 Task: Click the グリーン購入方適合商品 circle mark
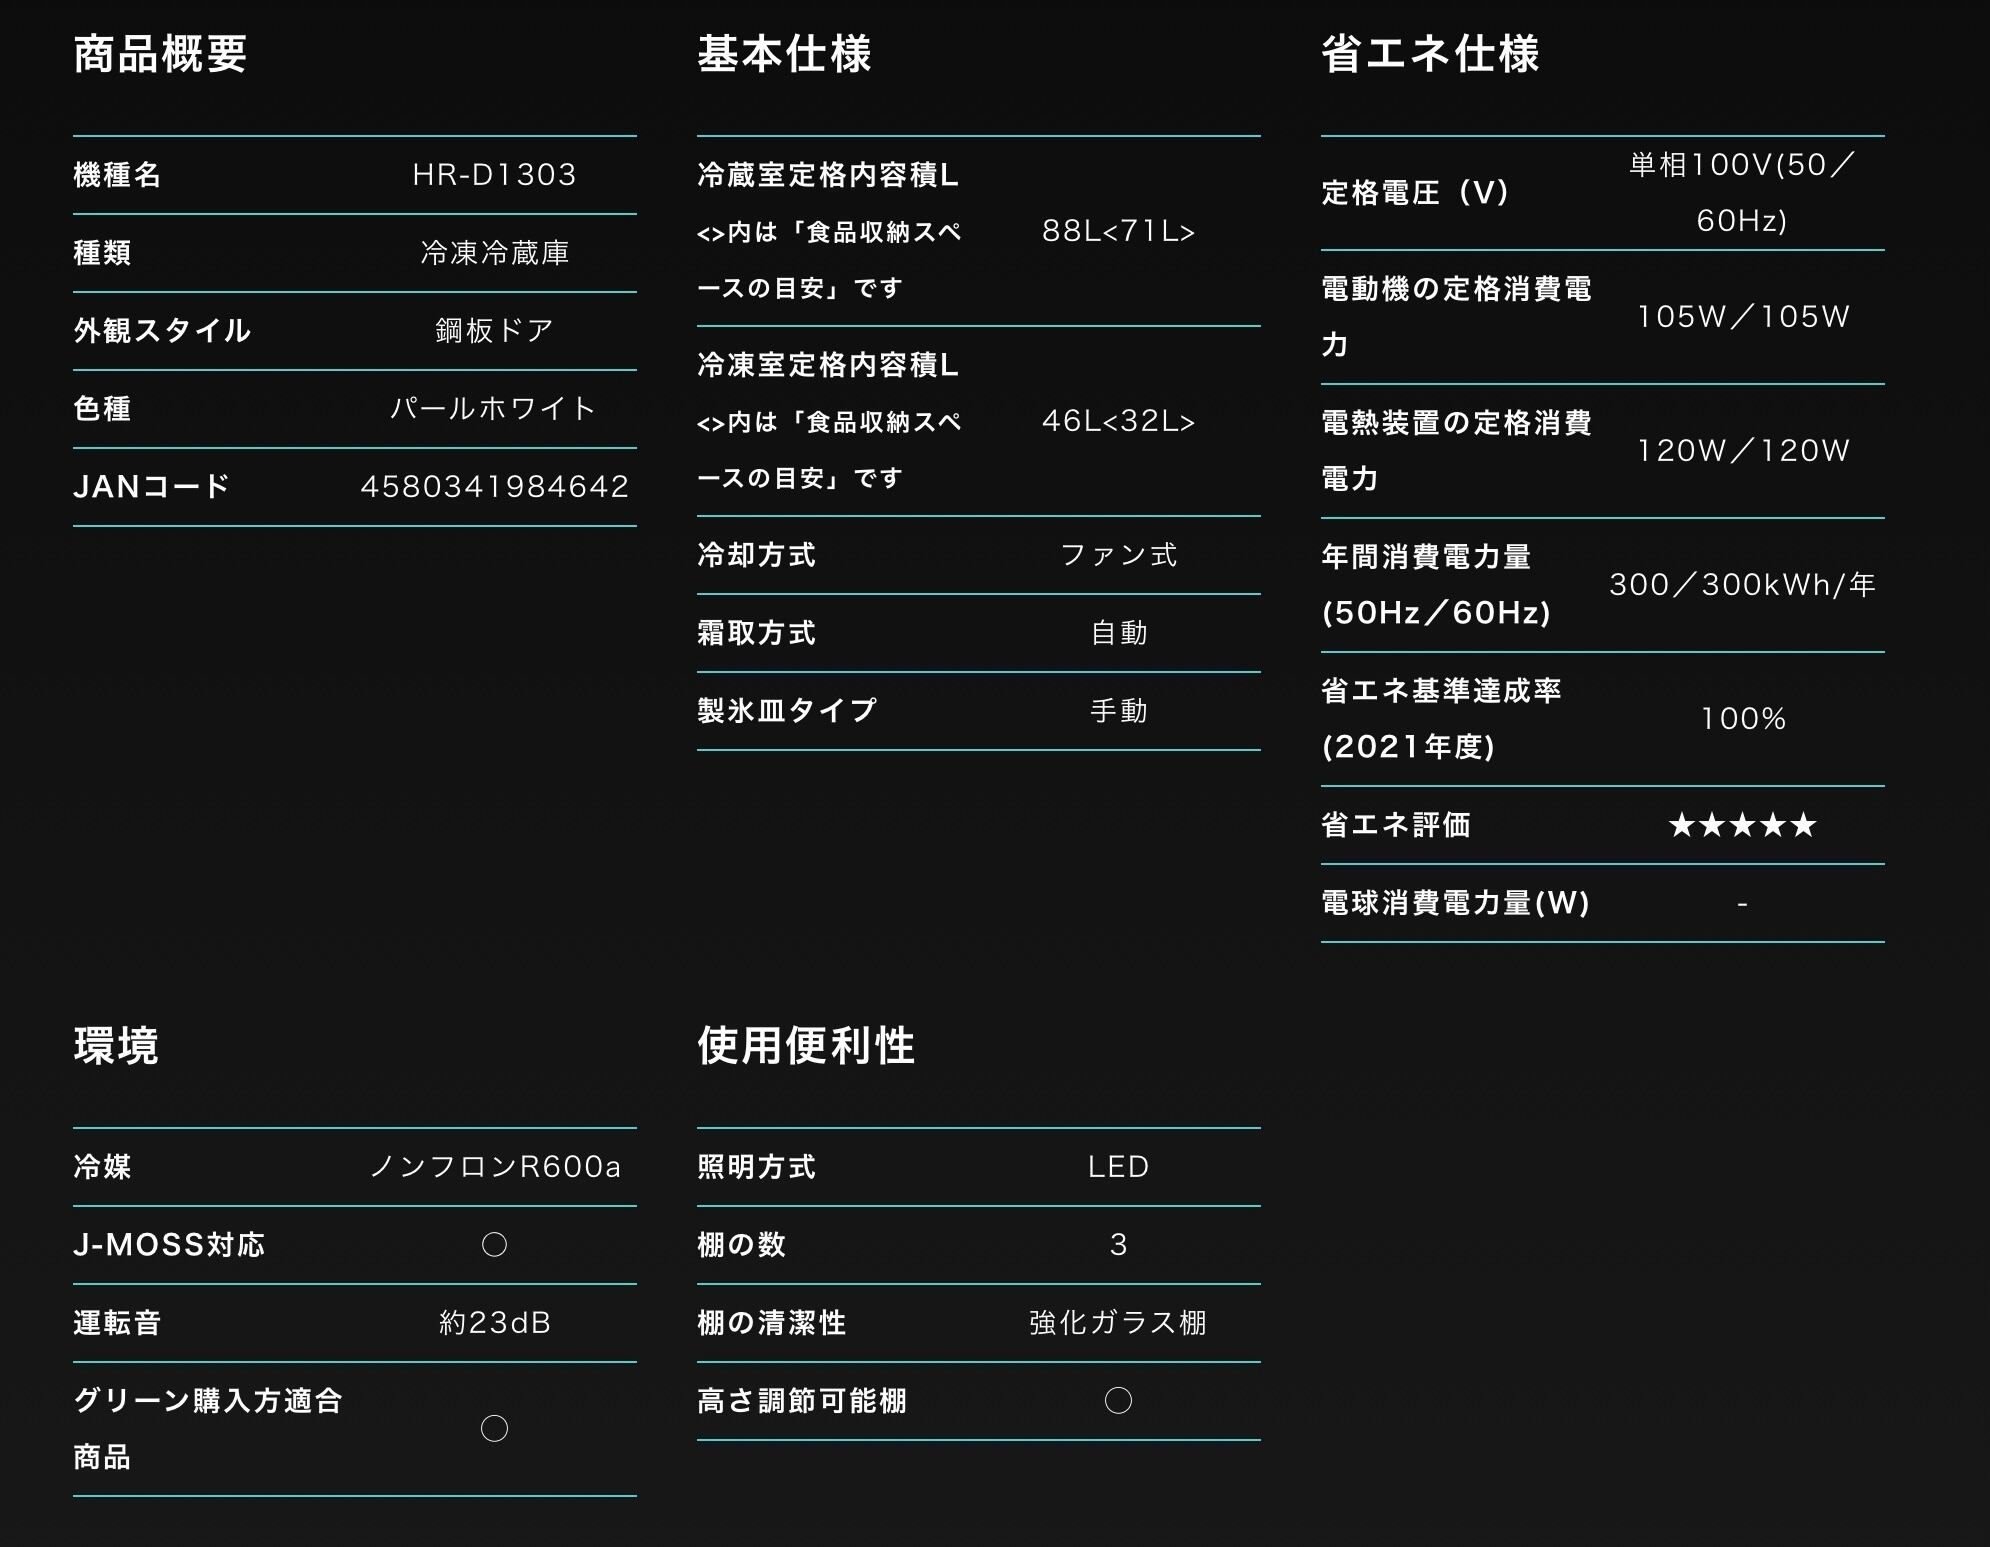(x=494, y=1428)
